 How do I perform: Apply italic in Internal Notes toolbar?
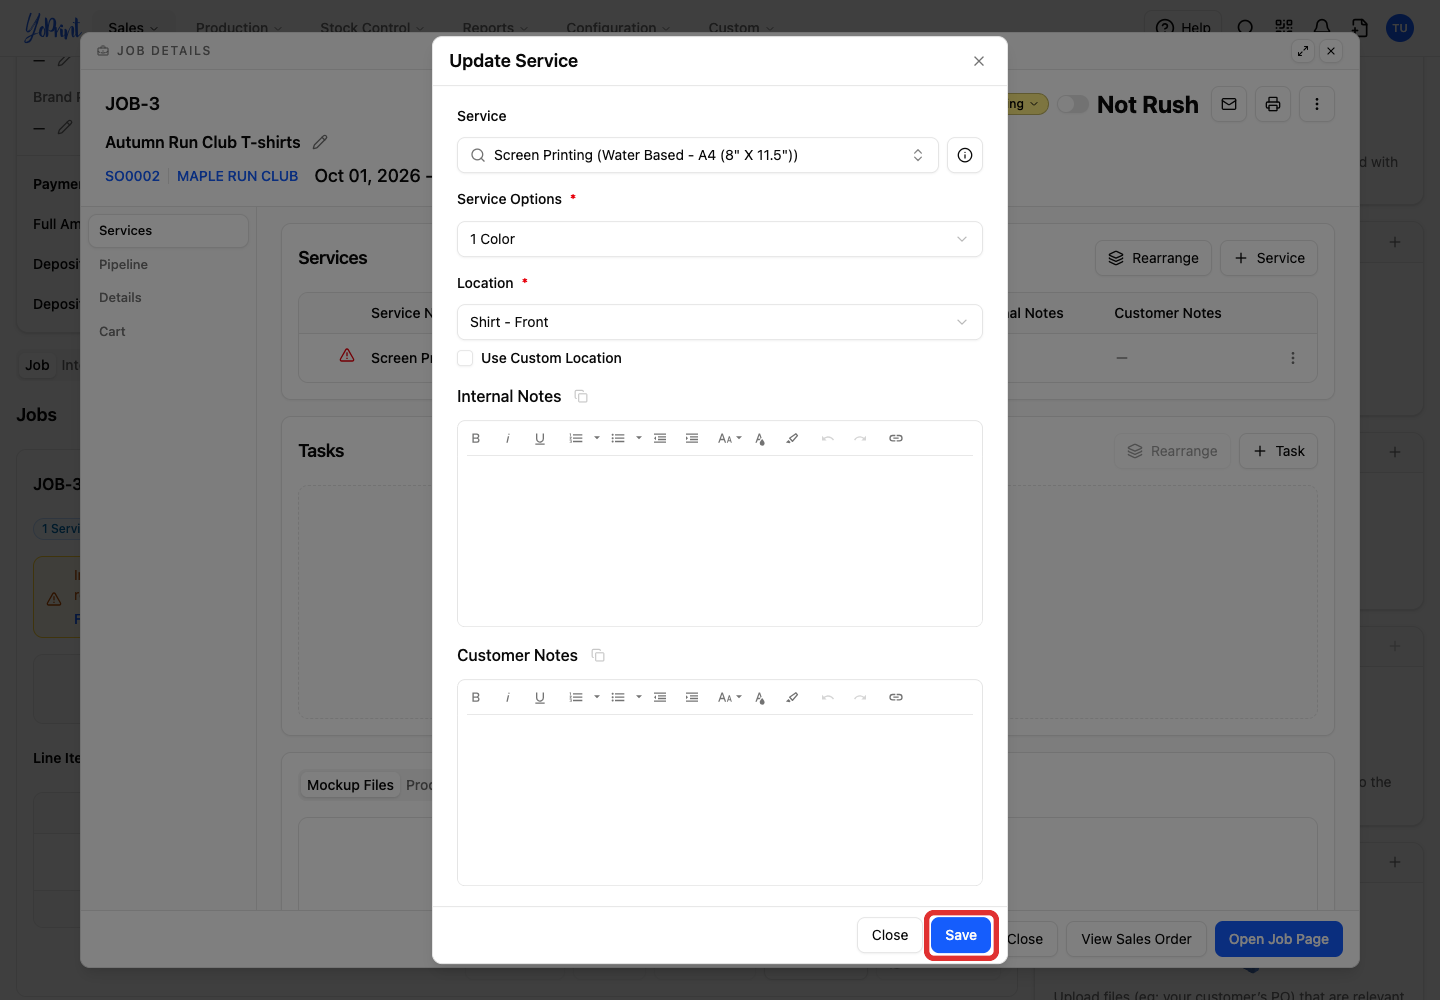(x=508, y=438)
